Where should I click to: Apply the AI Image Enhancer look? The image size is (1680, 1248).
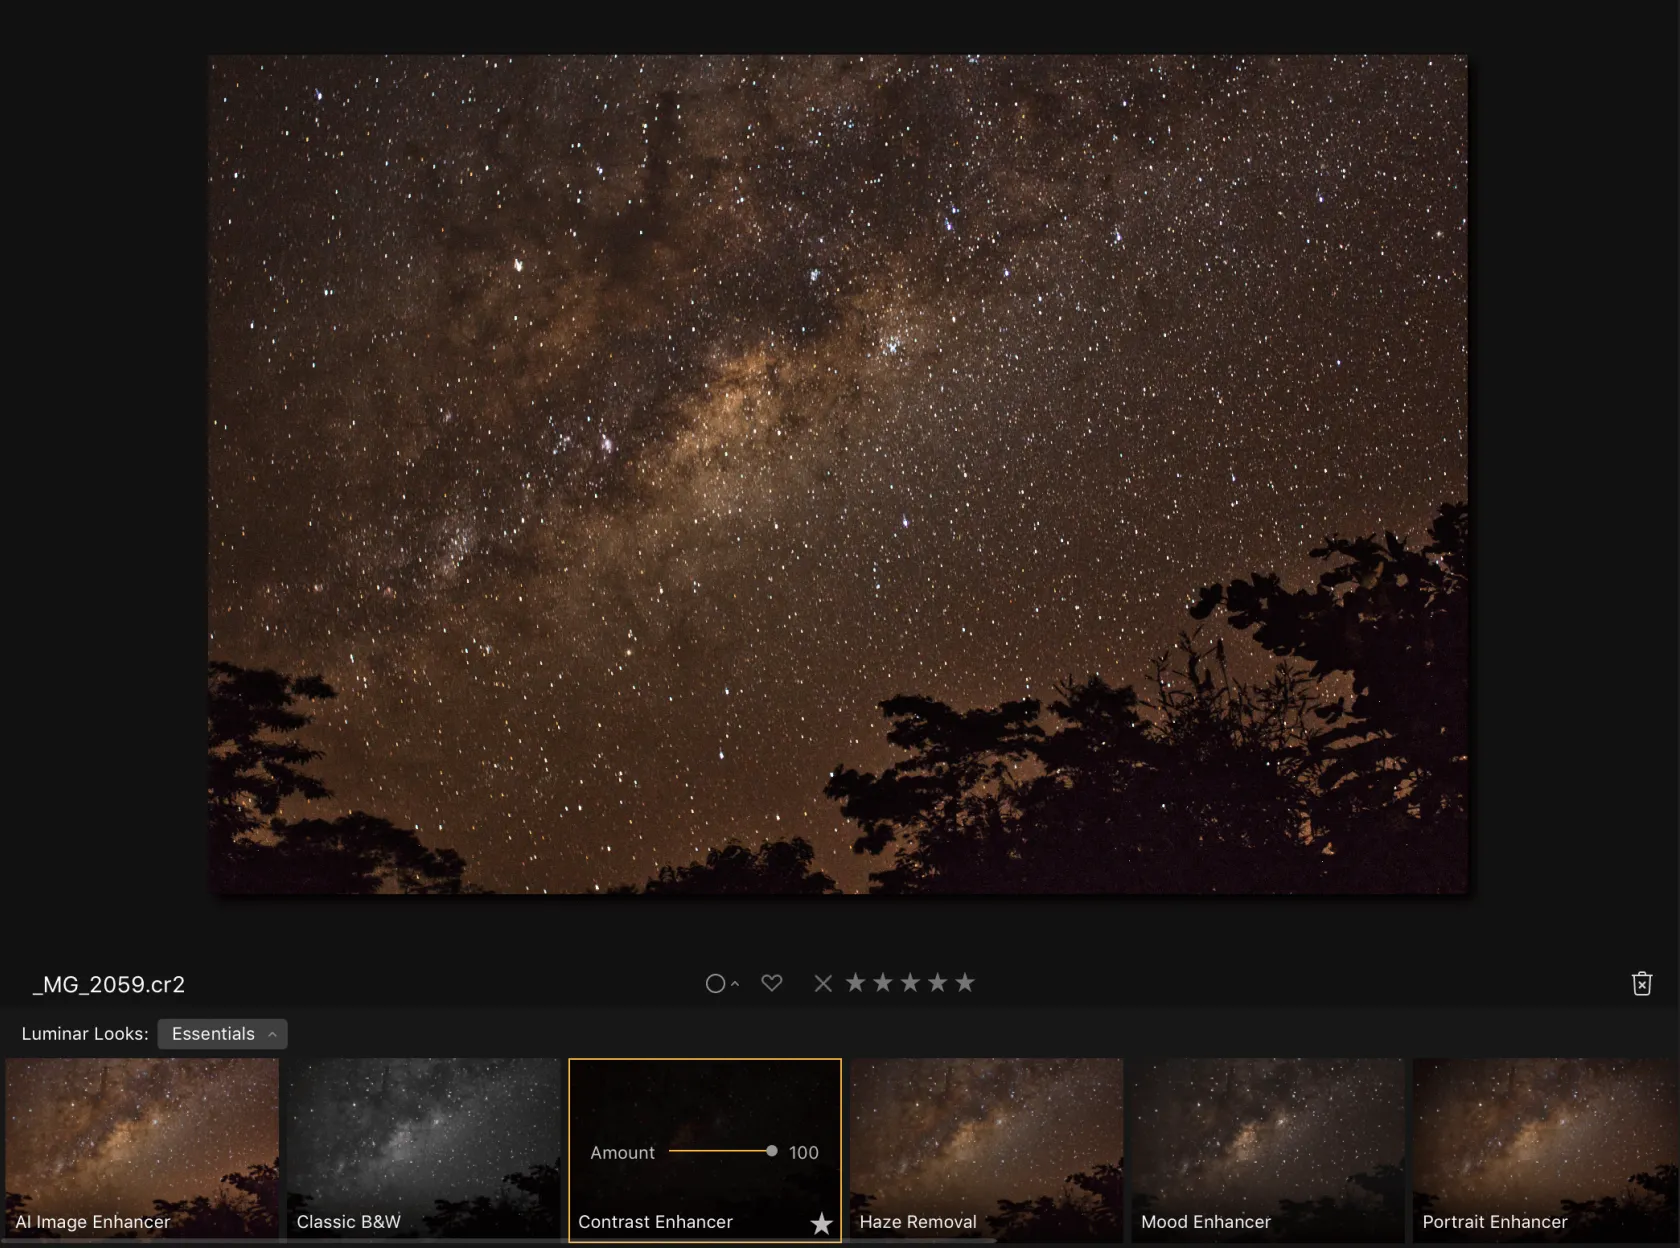[x=142, y=1148]
